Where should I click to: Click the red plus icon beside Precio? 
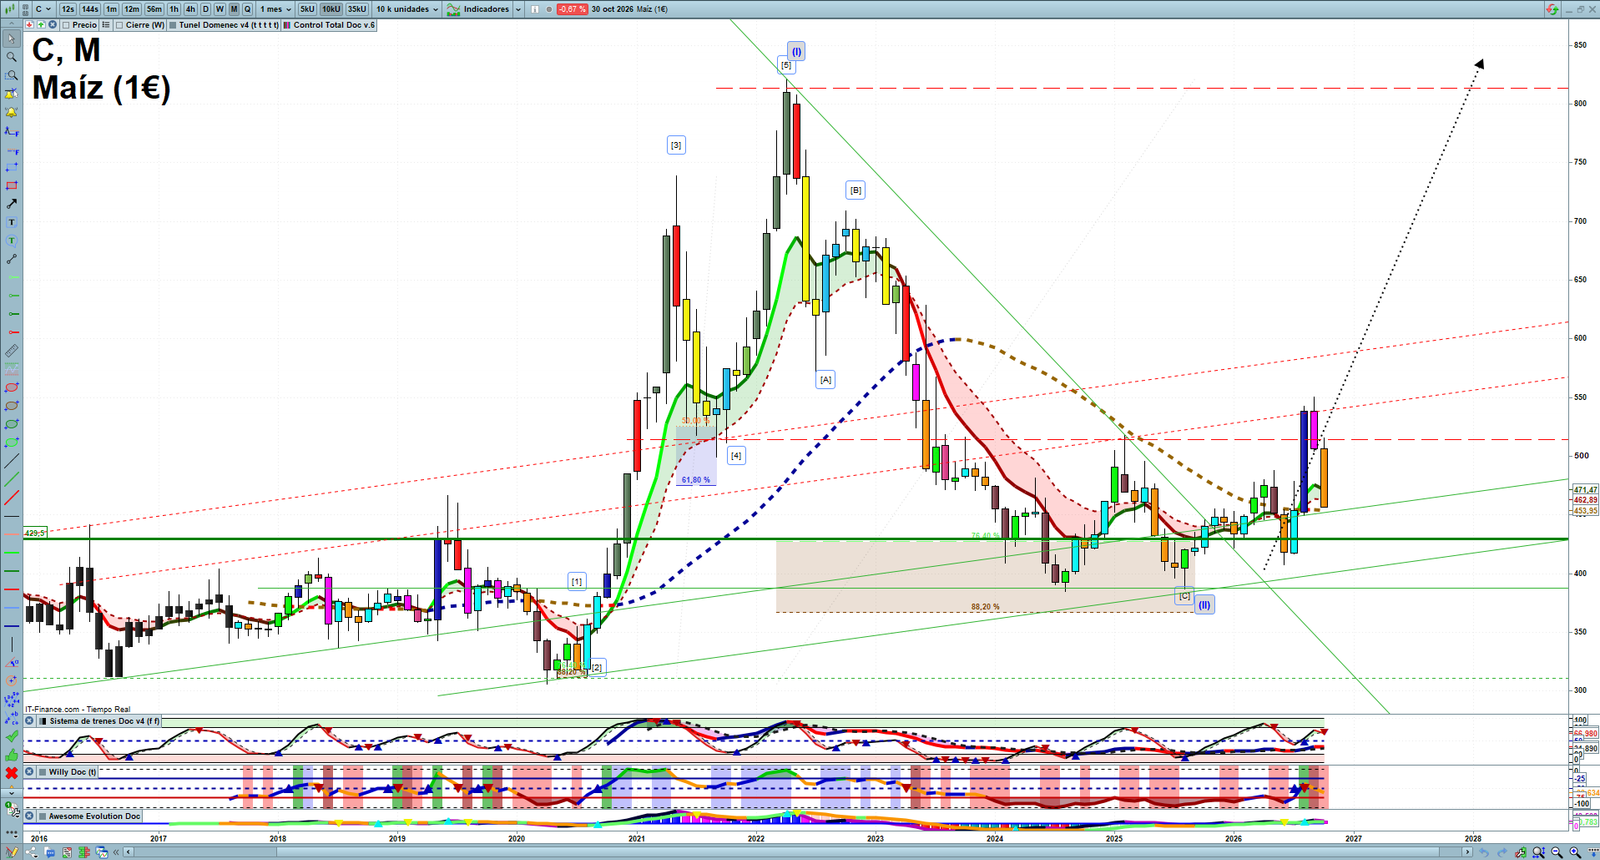(30, 25)
